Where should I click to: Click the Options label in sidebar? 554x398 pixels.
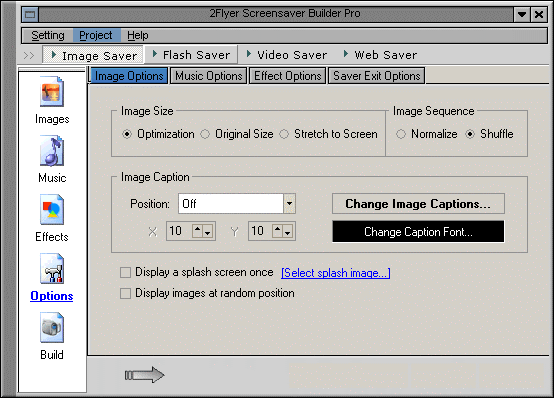pos(52,296)
